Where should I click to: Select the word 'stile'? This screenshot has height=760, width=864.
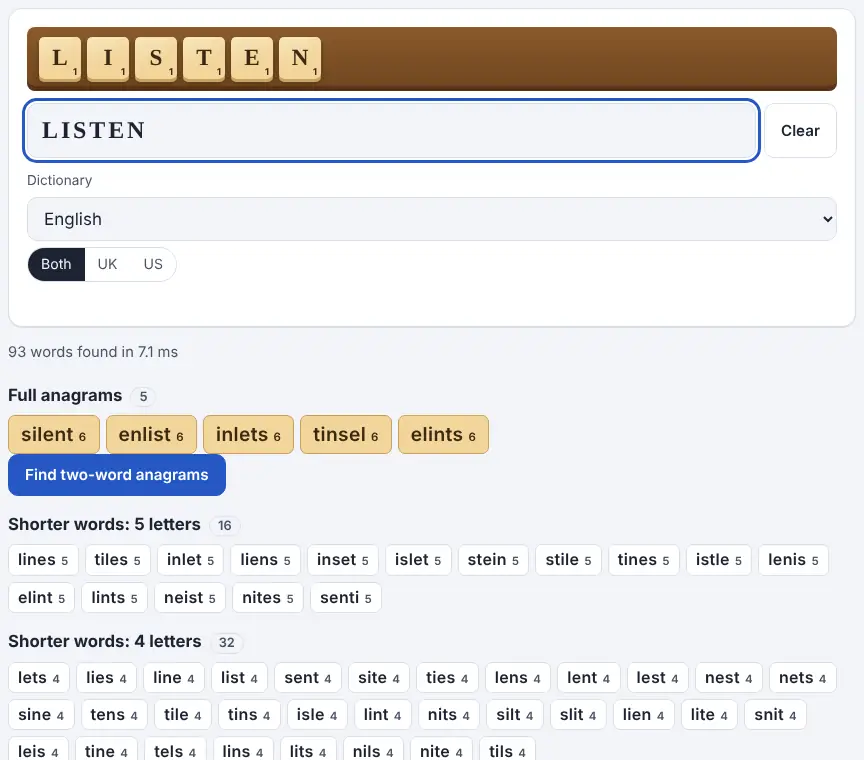click(568, 560)
